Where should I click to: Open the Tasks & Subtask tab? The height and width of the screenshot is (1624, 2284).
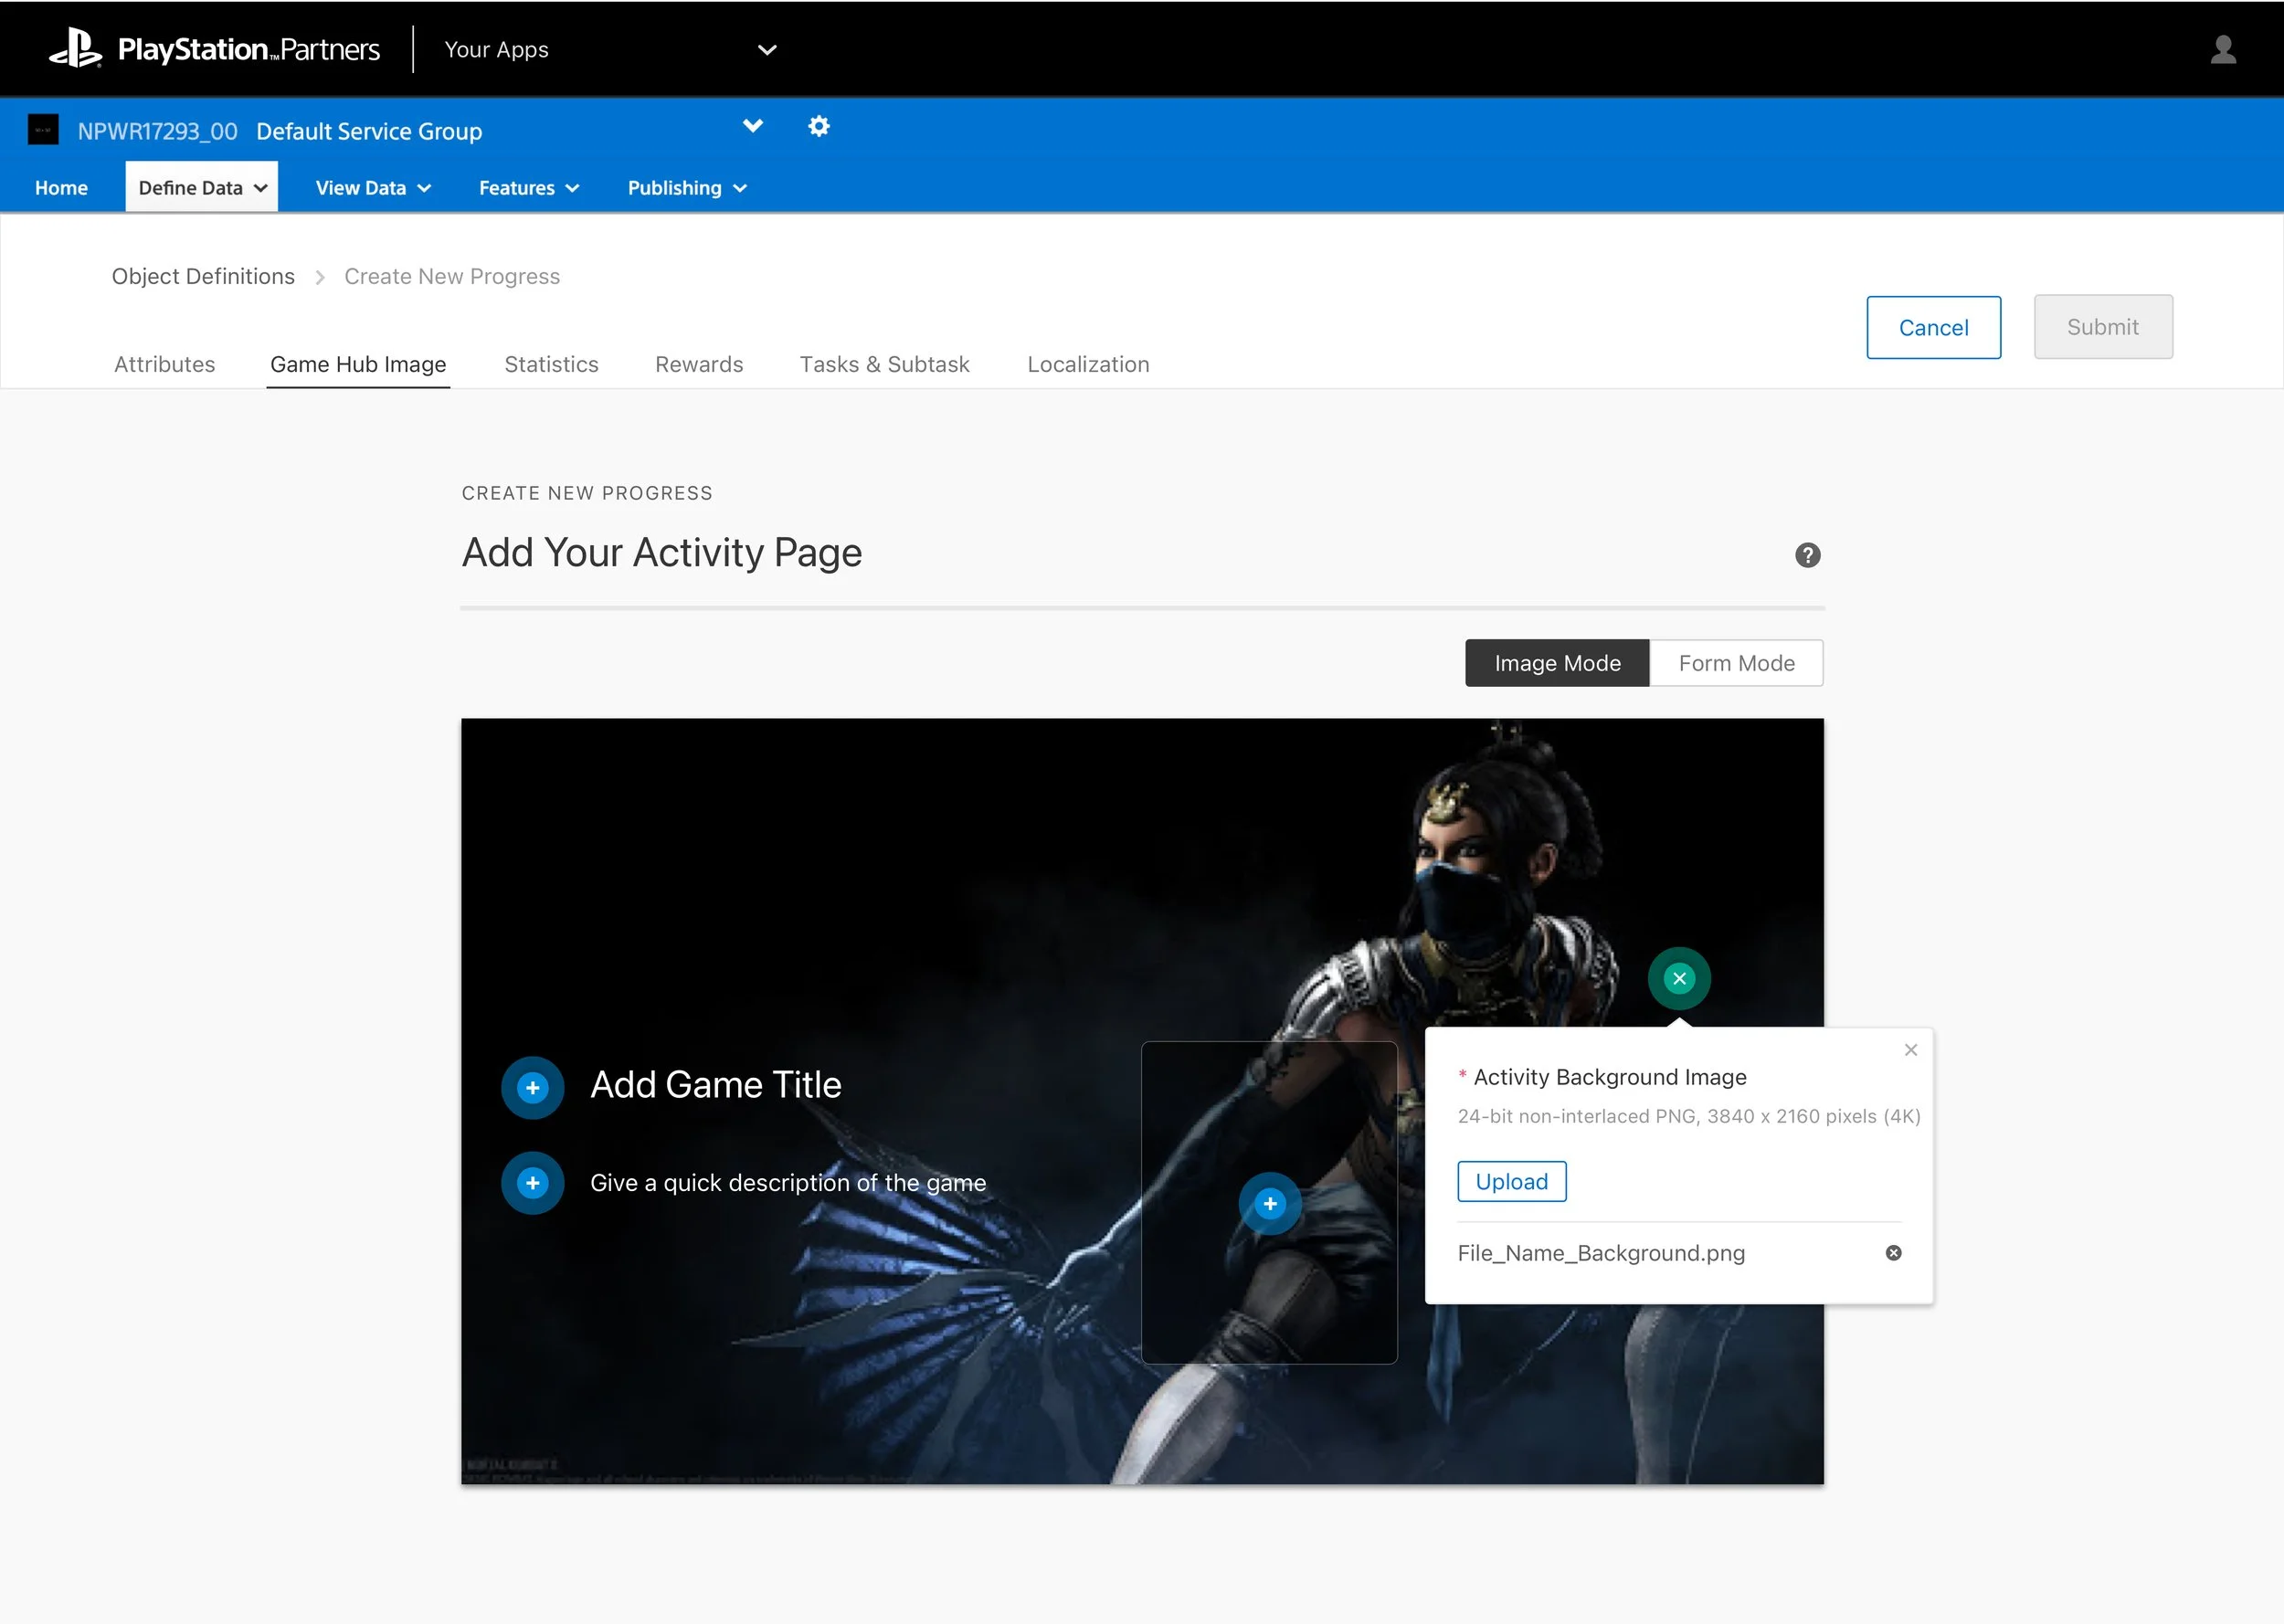click(x=884, y=364)
